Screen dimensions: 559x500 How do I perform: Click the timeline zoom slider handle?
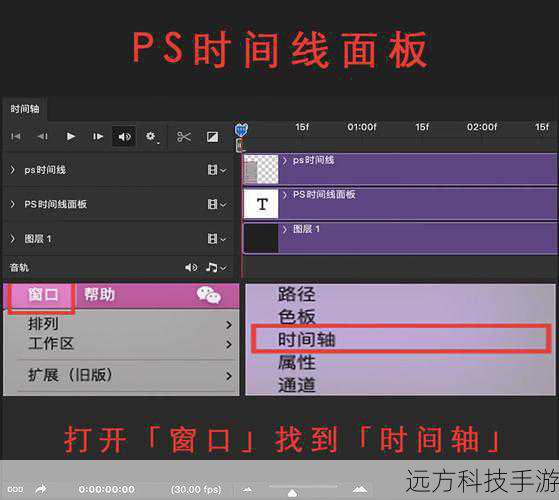[x=292, y=493]
